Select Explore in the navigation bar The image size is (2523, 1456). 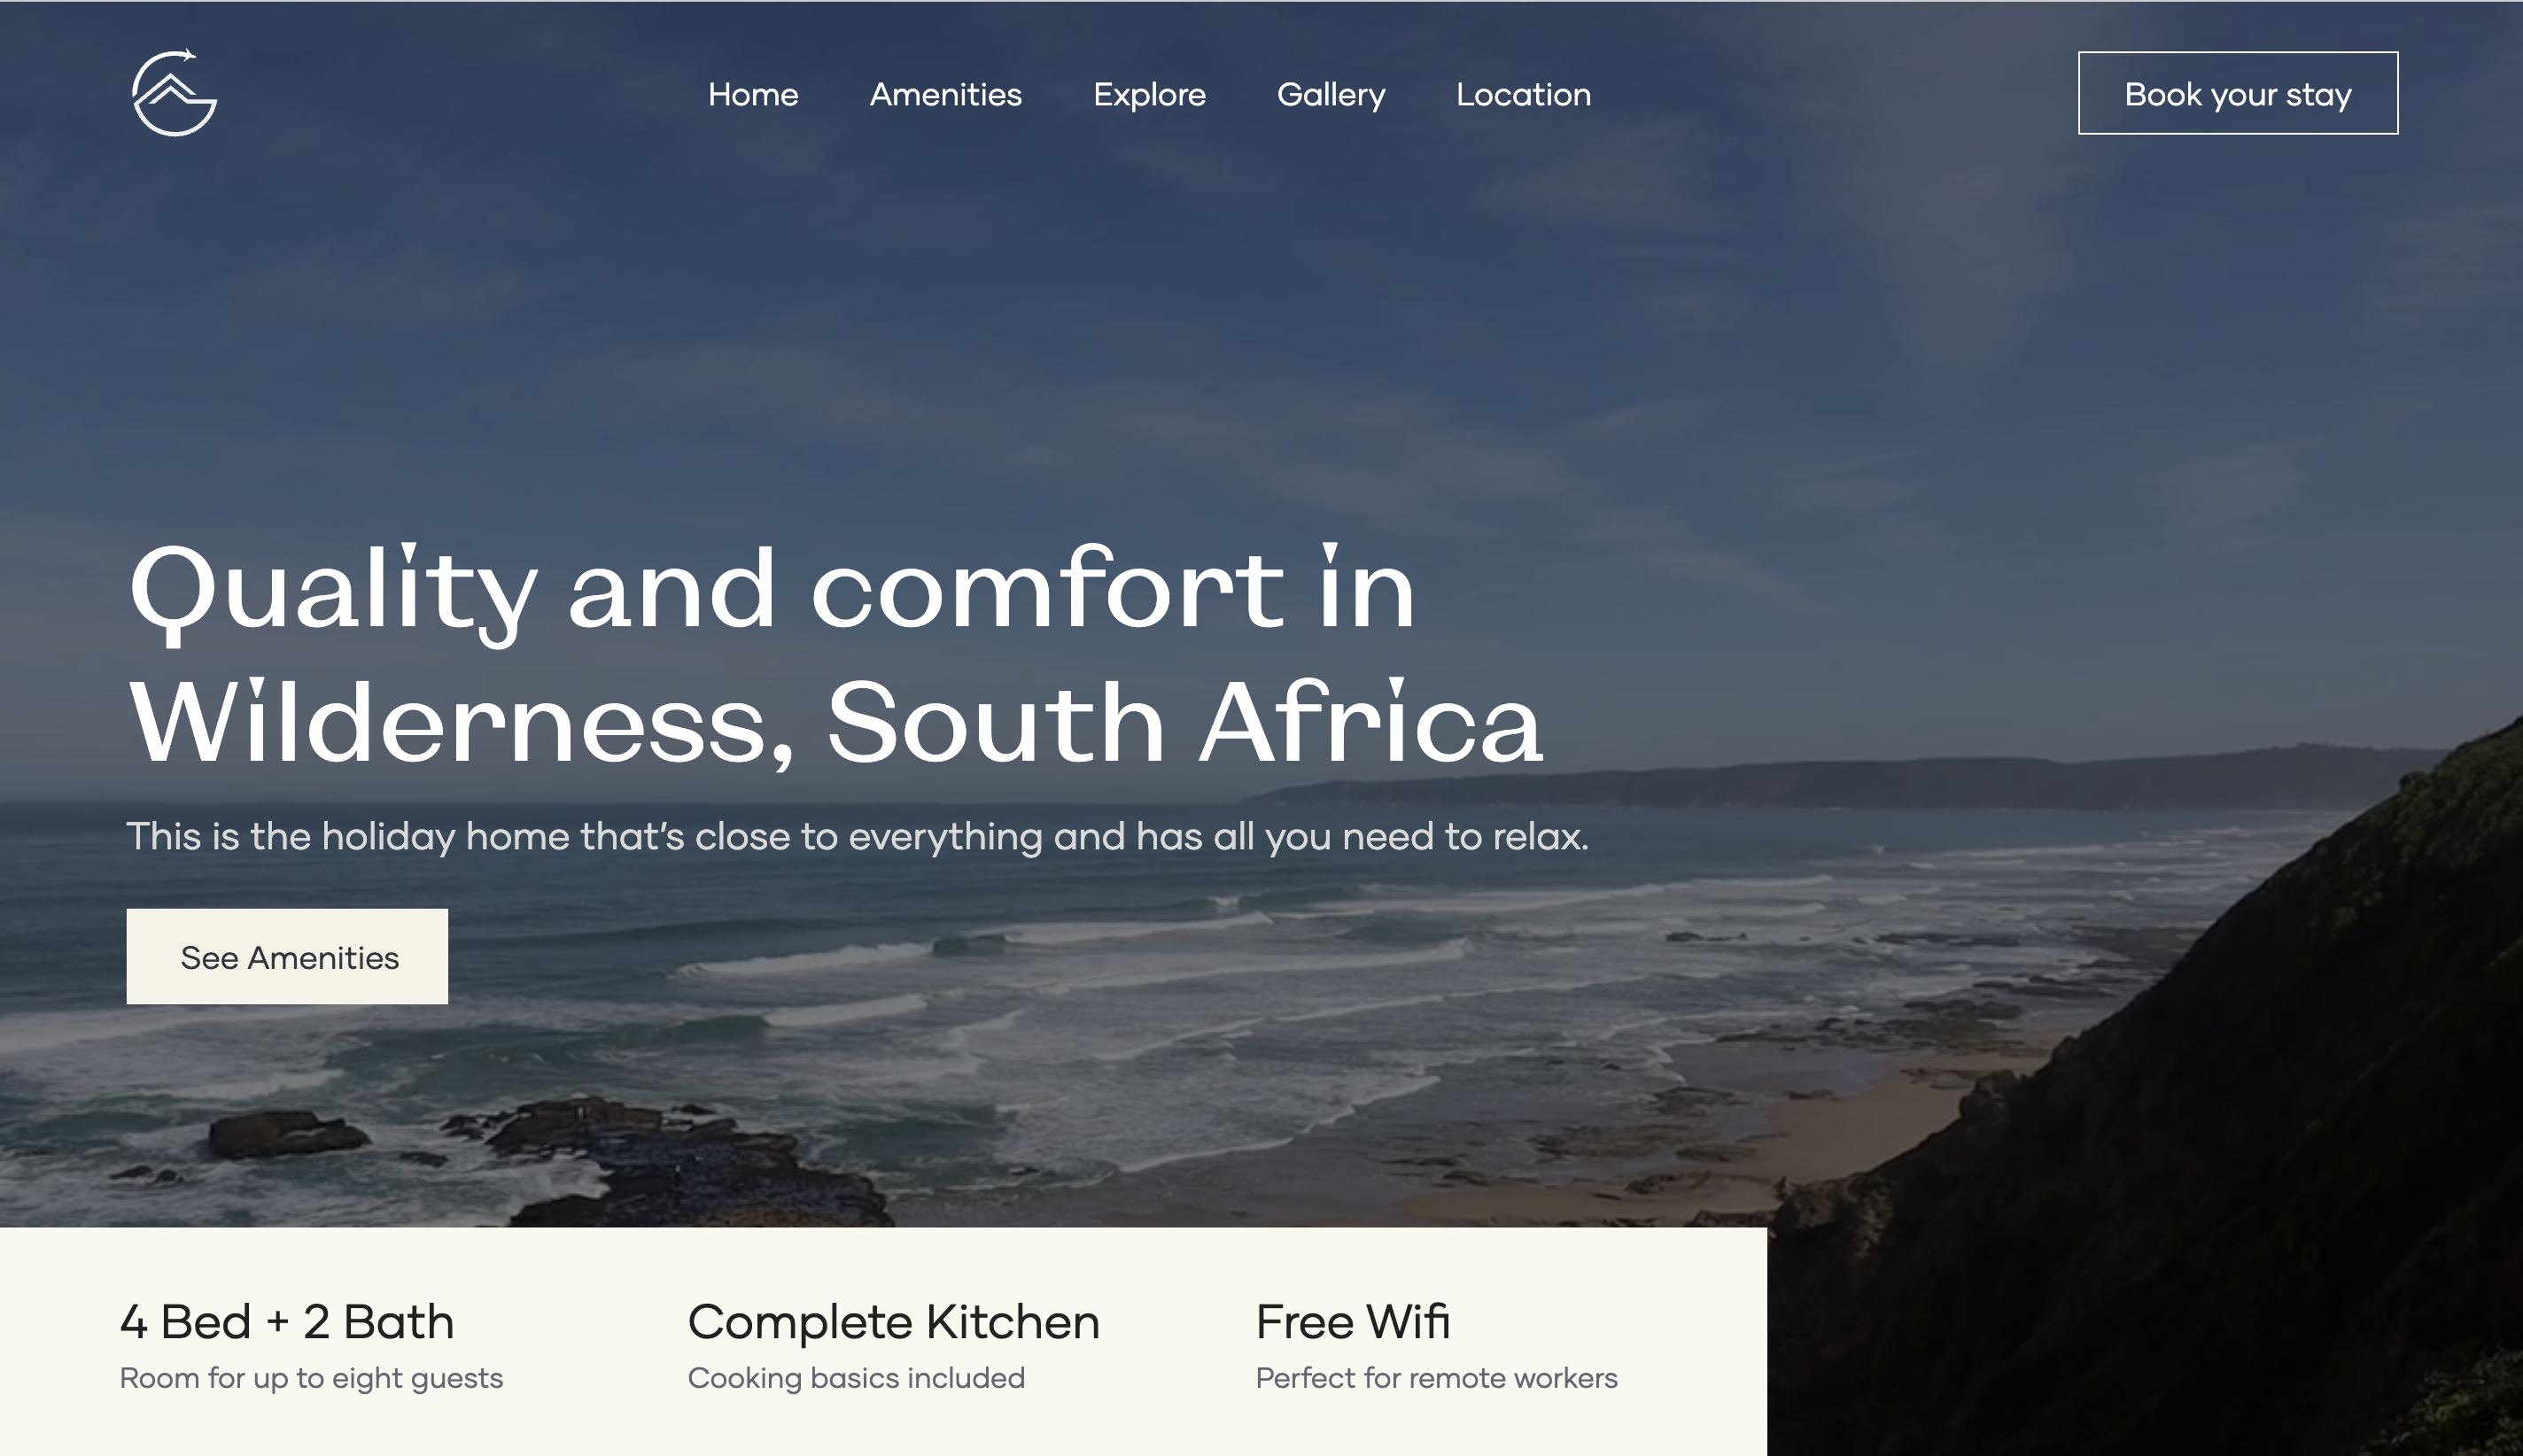click(1149, 95)
